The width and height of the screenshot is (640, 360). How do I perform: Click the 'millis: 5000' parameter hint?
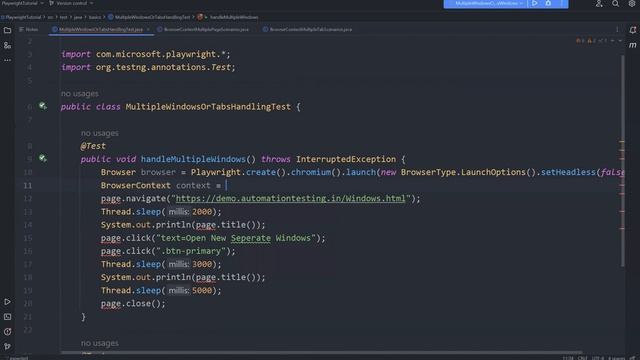click(x=190, y=290)
